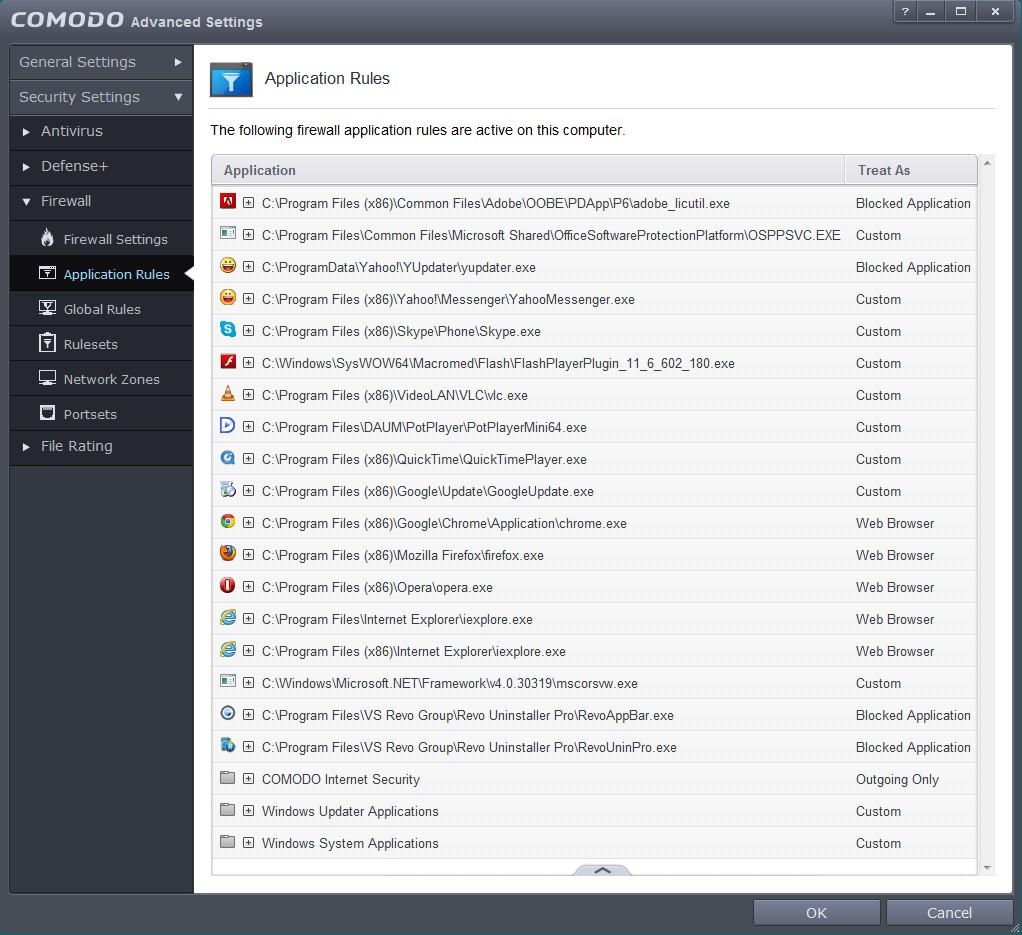1022x935 pixels.
Task: Click the scrollbar up arrow
Action: (x=987, y=163)
